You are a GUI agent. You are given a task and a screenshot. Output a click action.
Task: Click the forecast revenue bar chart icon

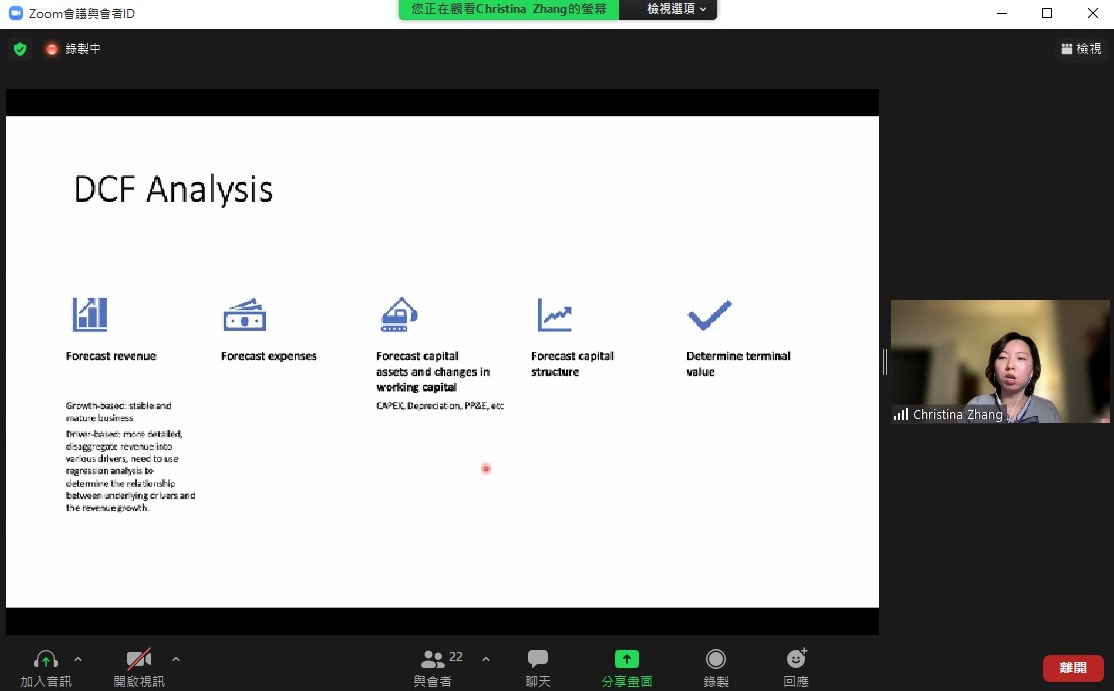coord(90,314)
